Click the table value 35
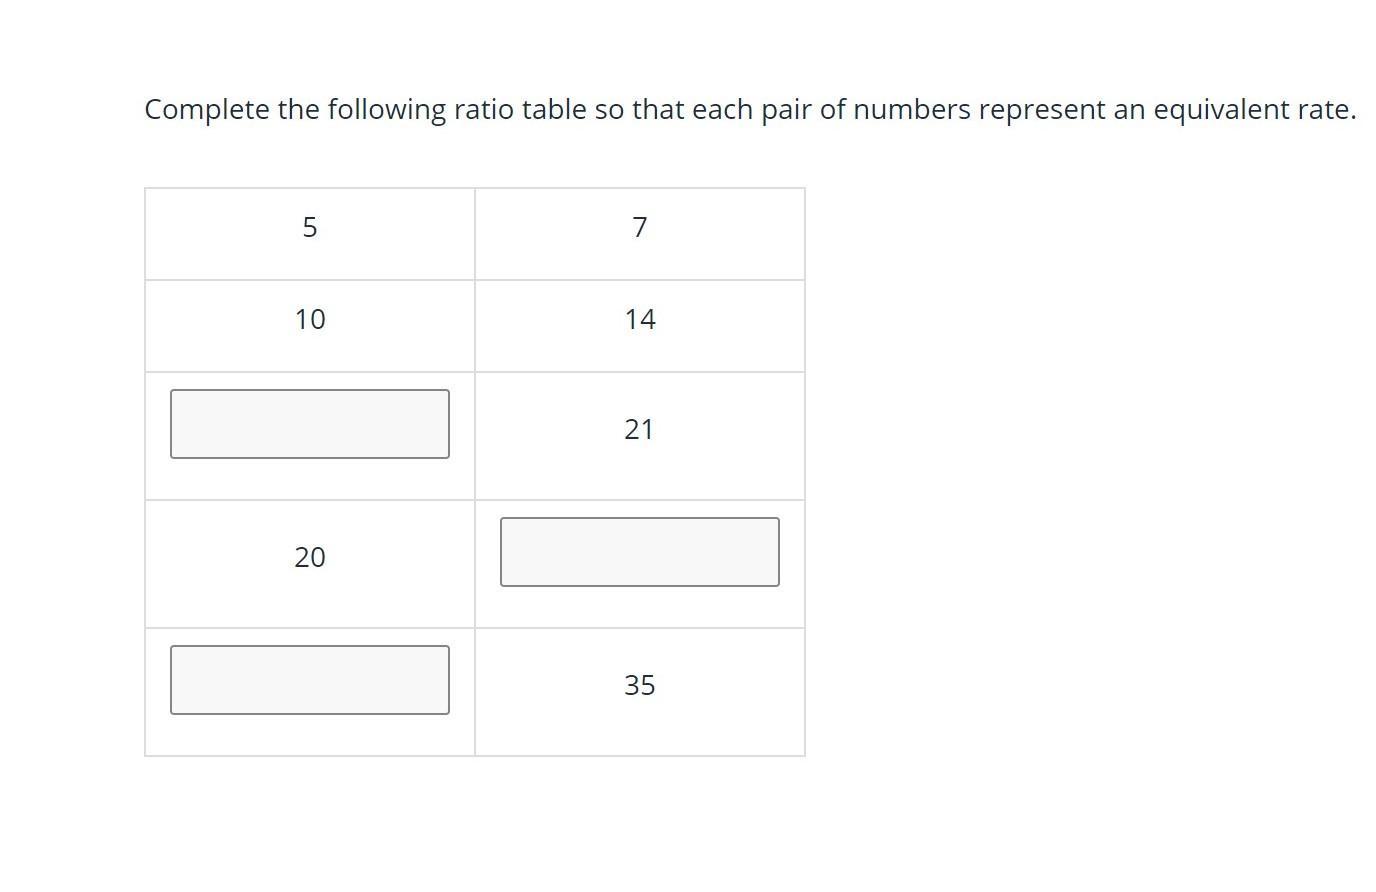This screenshot has height=892, width=1376. pyautogui.click(x=640, y=686)
